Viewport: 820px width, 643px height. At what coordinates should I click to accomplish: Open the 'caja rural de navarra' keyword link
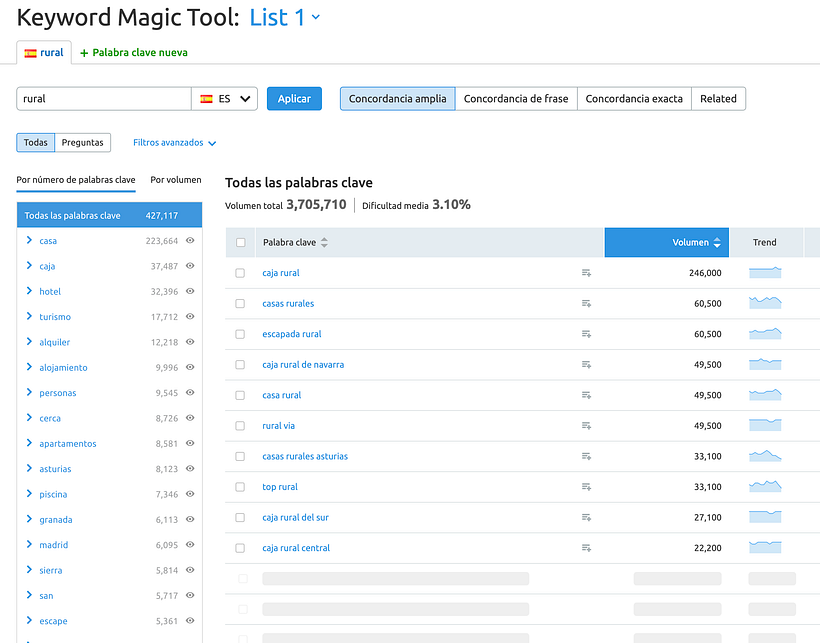(x=303, y=365)
